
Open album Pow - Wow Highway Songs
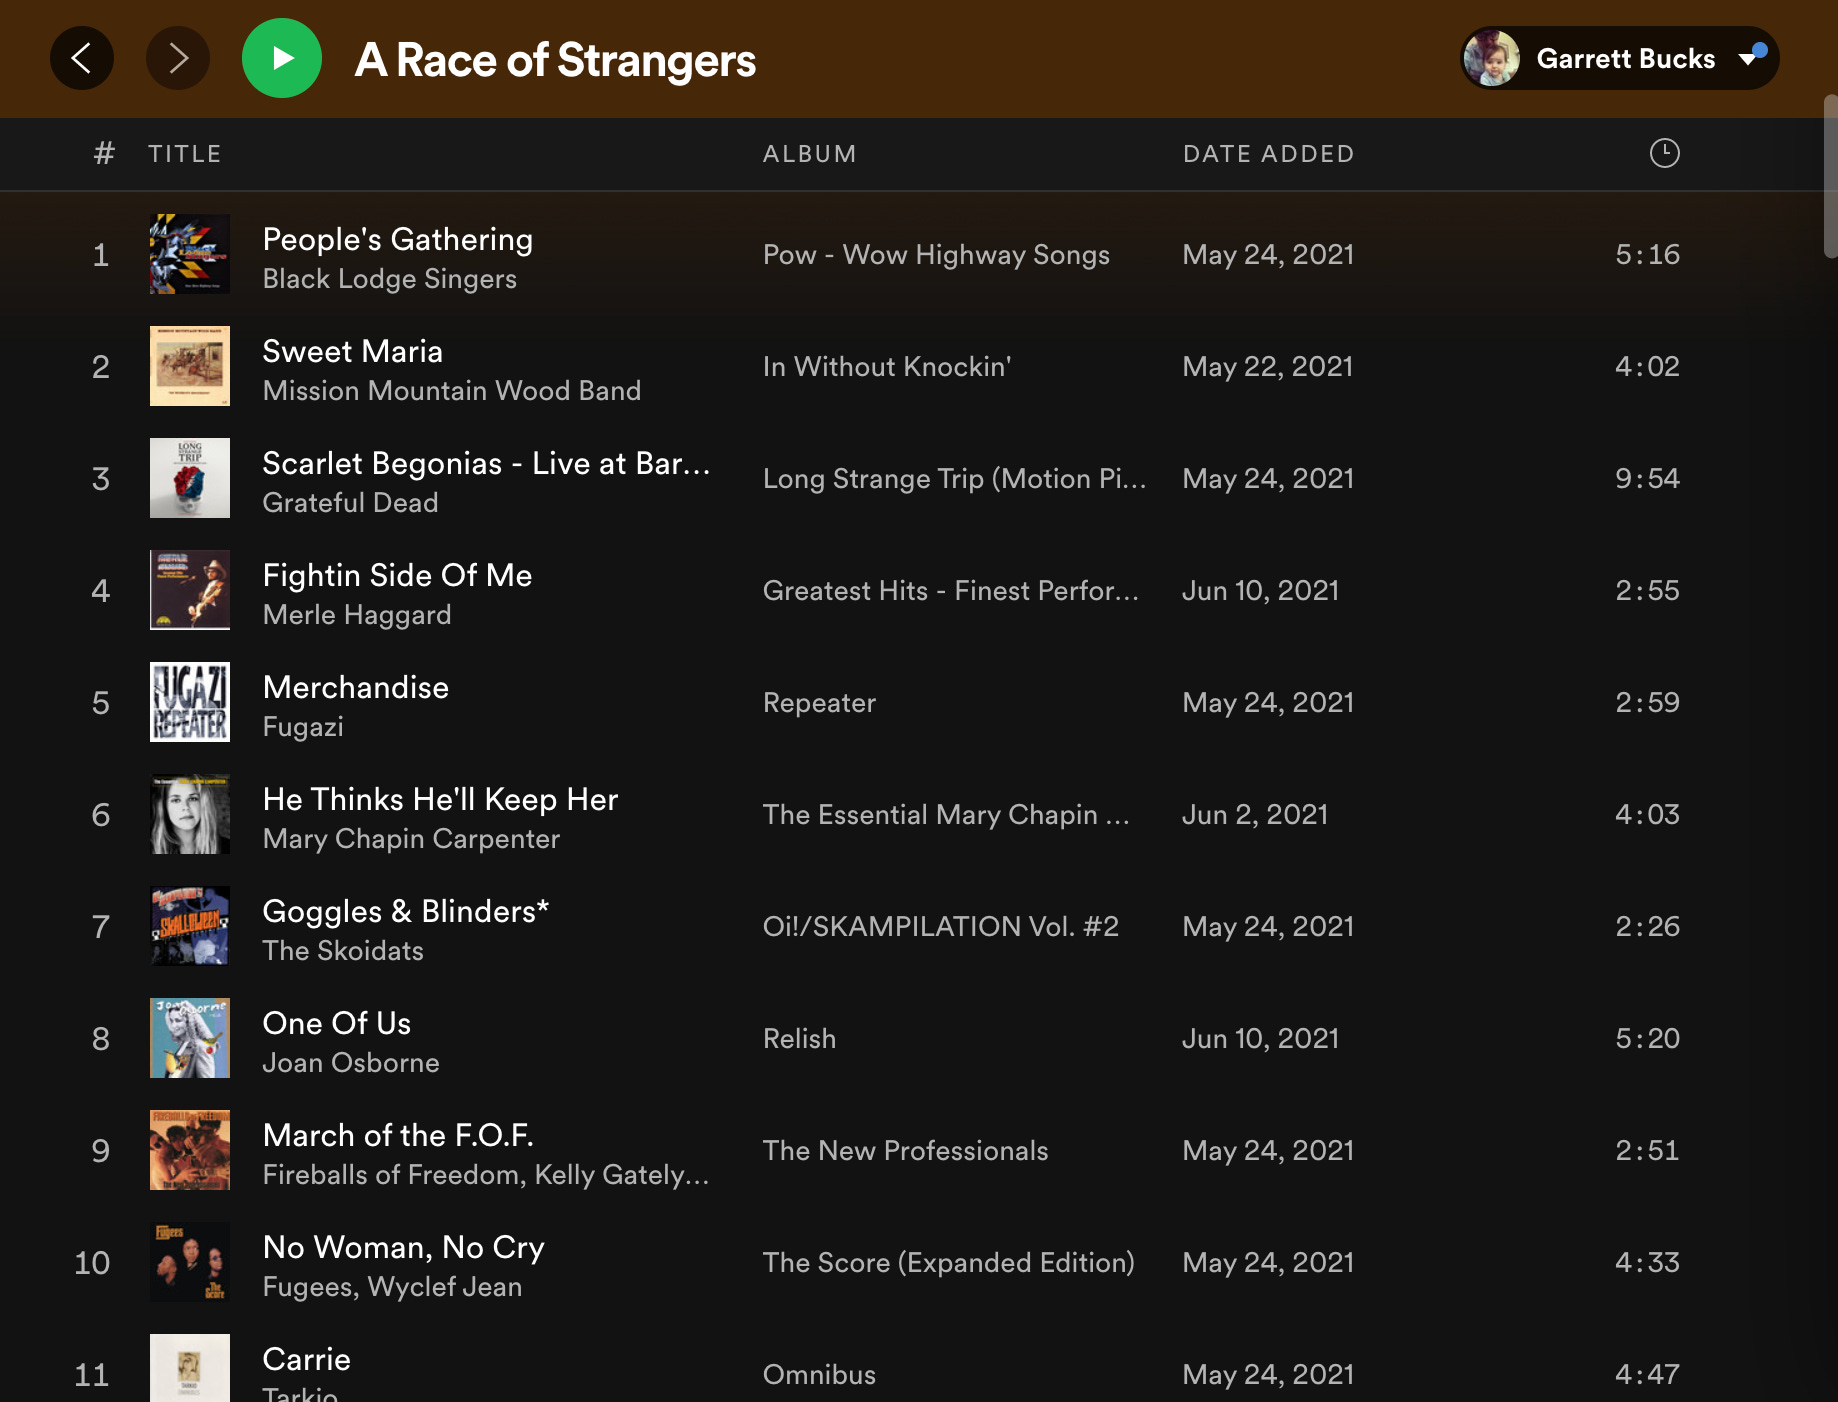[x=936, y=255]
